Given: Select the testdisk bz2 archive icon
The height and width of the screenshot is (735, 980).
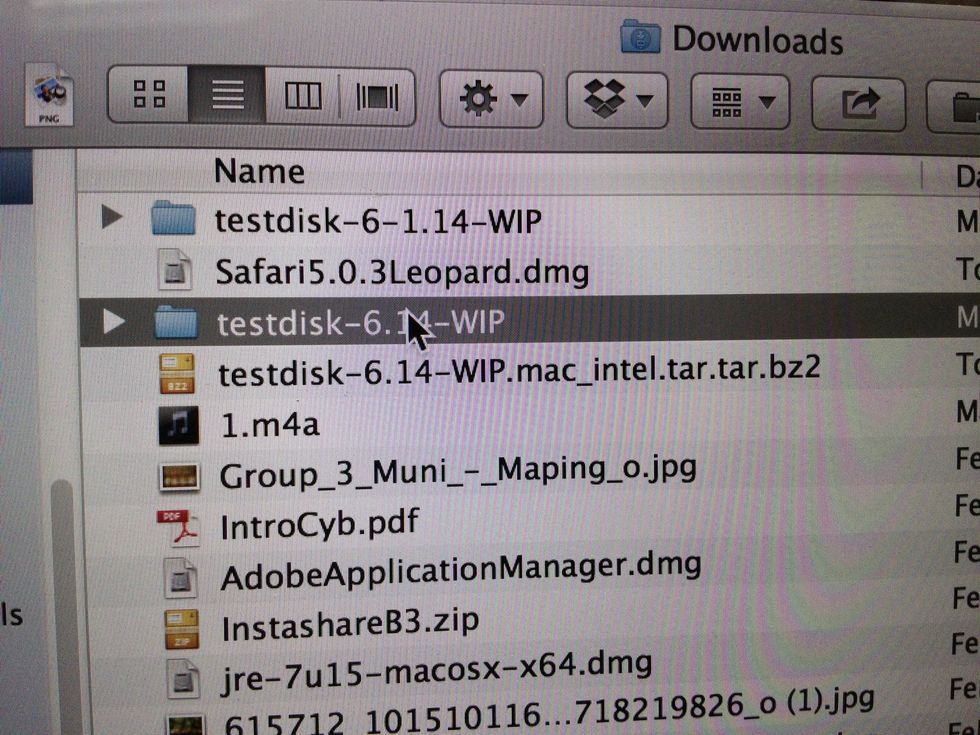Looking at the screenshot, I should click(x=177, y=373).
